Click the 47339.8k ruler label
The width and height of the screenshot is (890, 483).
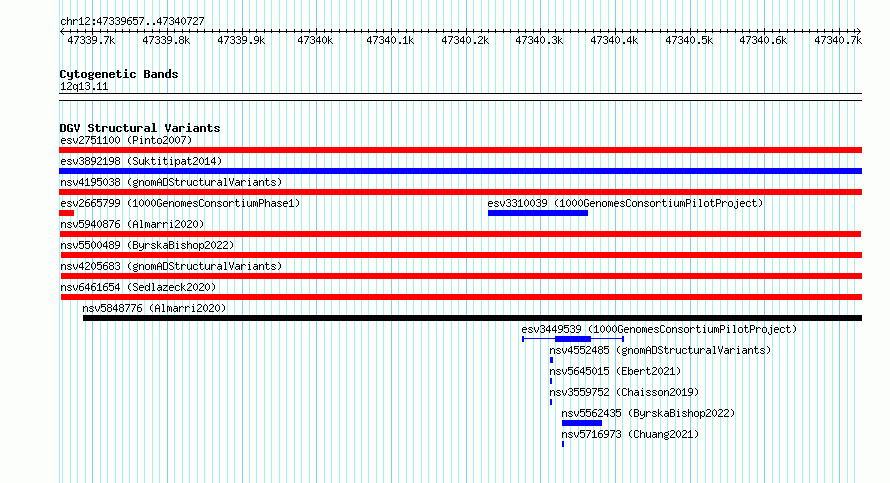pos(166,40)
